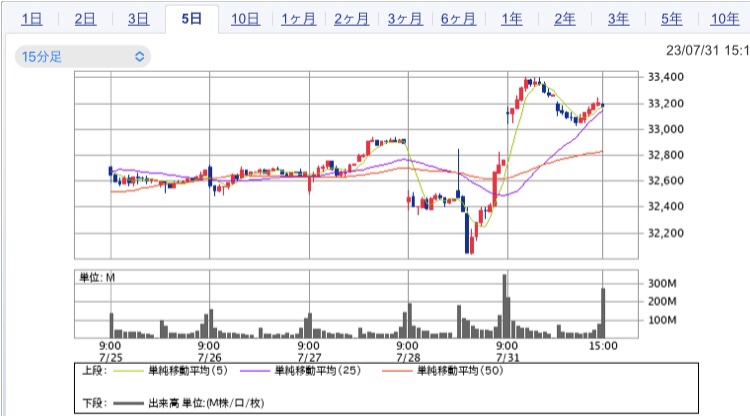
Task: Click the 23/07/31 timestamp text
Action: point(707,50)
